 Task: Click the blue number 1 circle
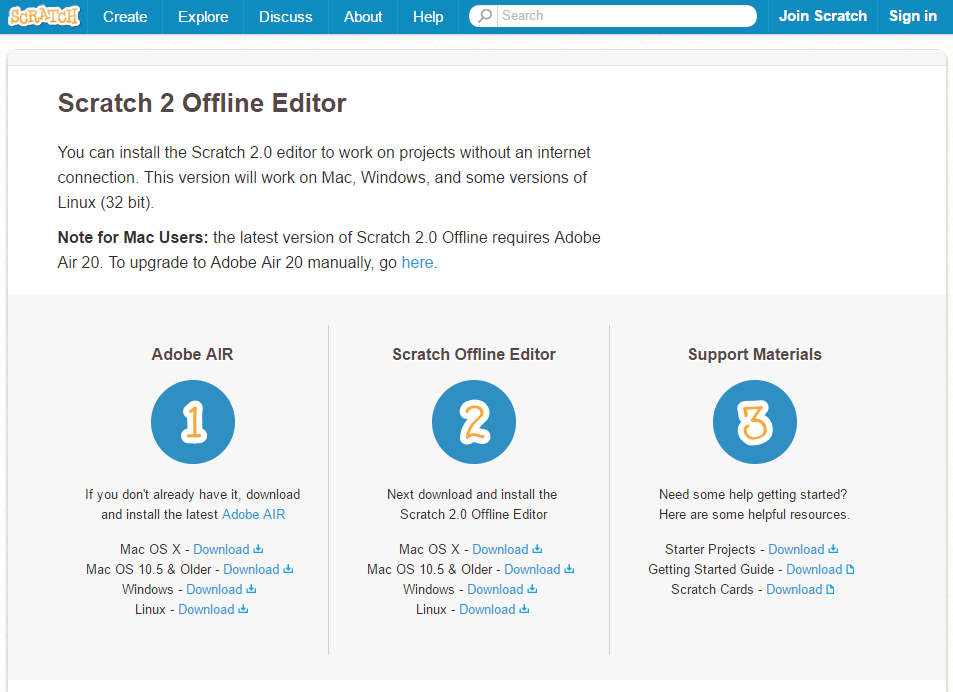(x=193, y=422)
